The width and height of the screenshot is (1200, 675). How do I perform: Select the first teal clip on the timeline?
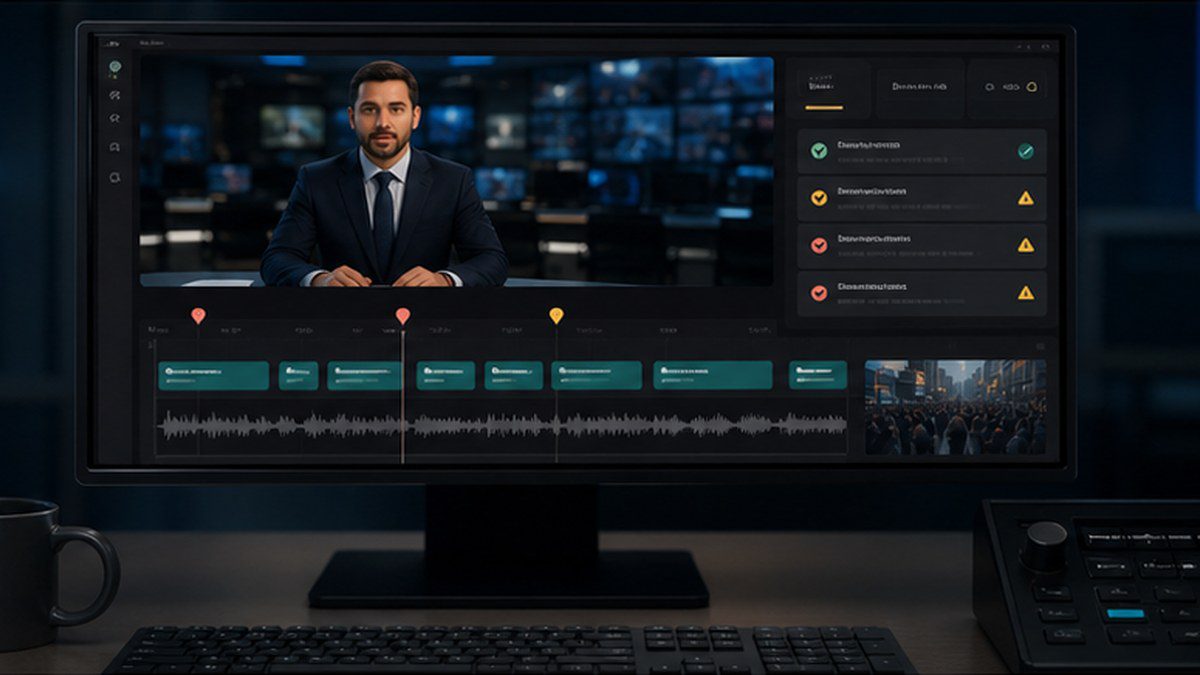pos(213,375)
